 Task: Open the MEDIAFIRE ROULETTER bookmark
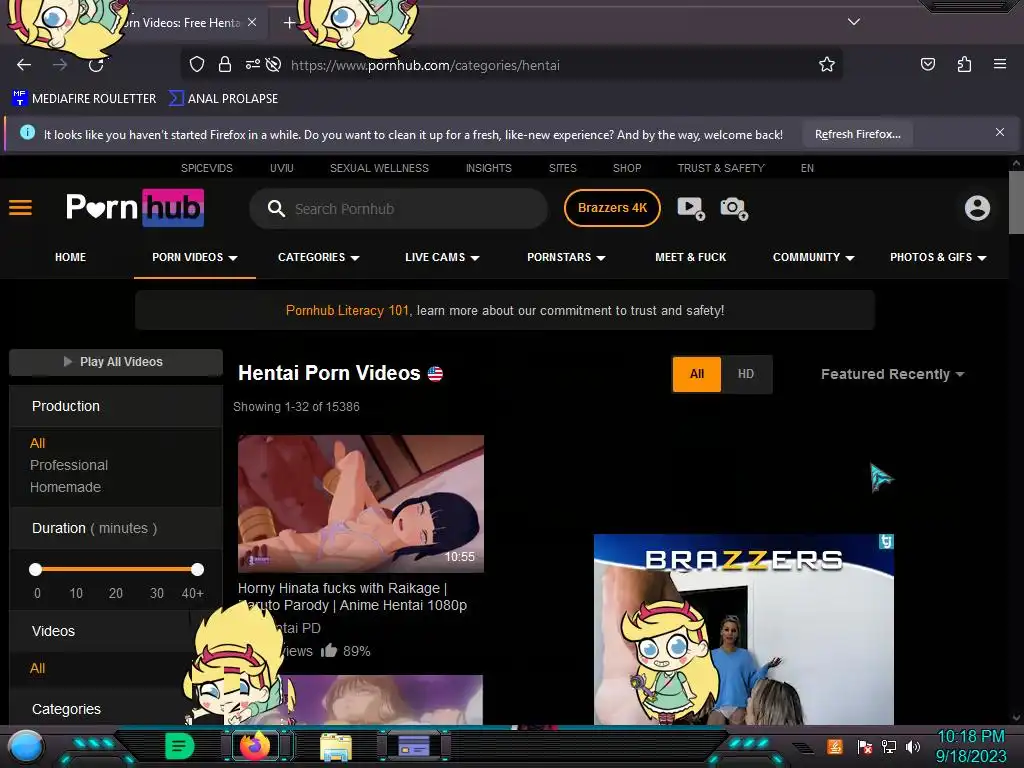click(84, 99)
